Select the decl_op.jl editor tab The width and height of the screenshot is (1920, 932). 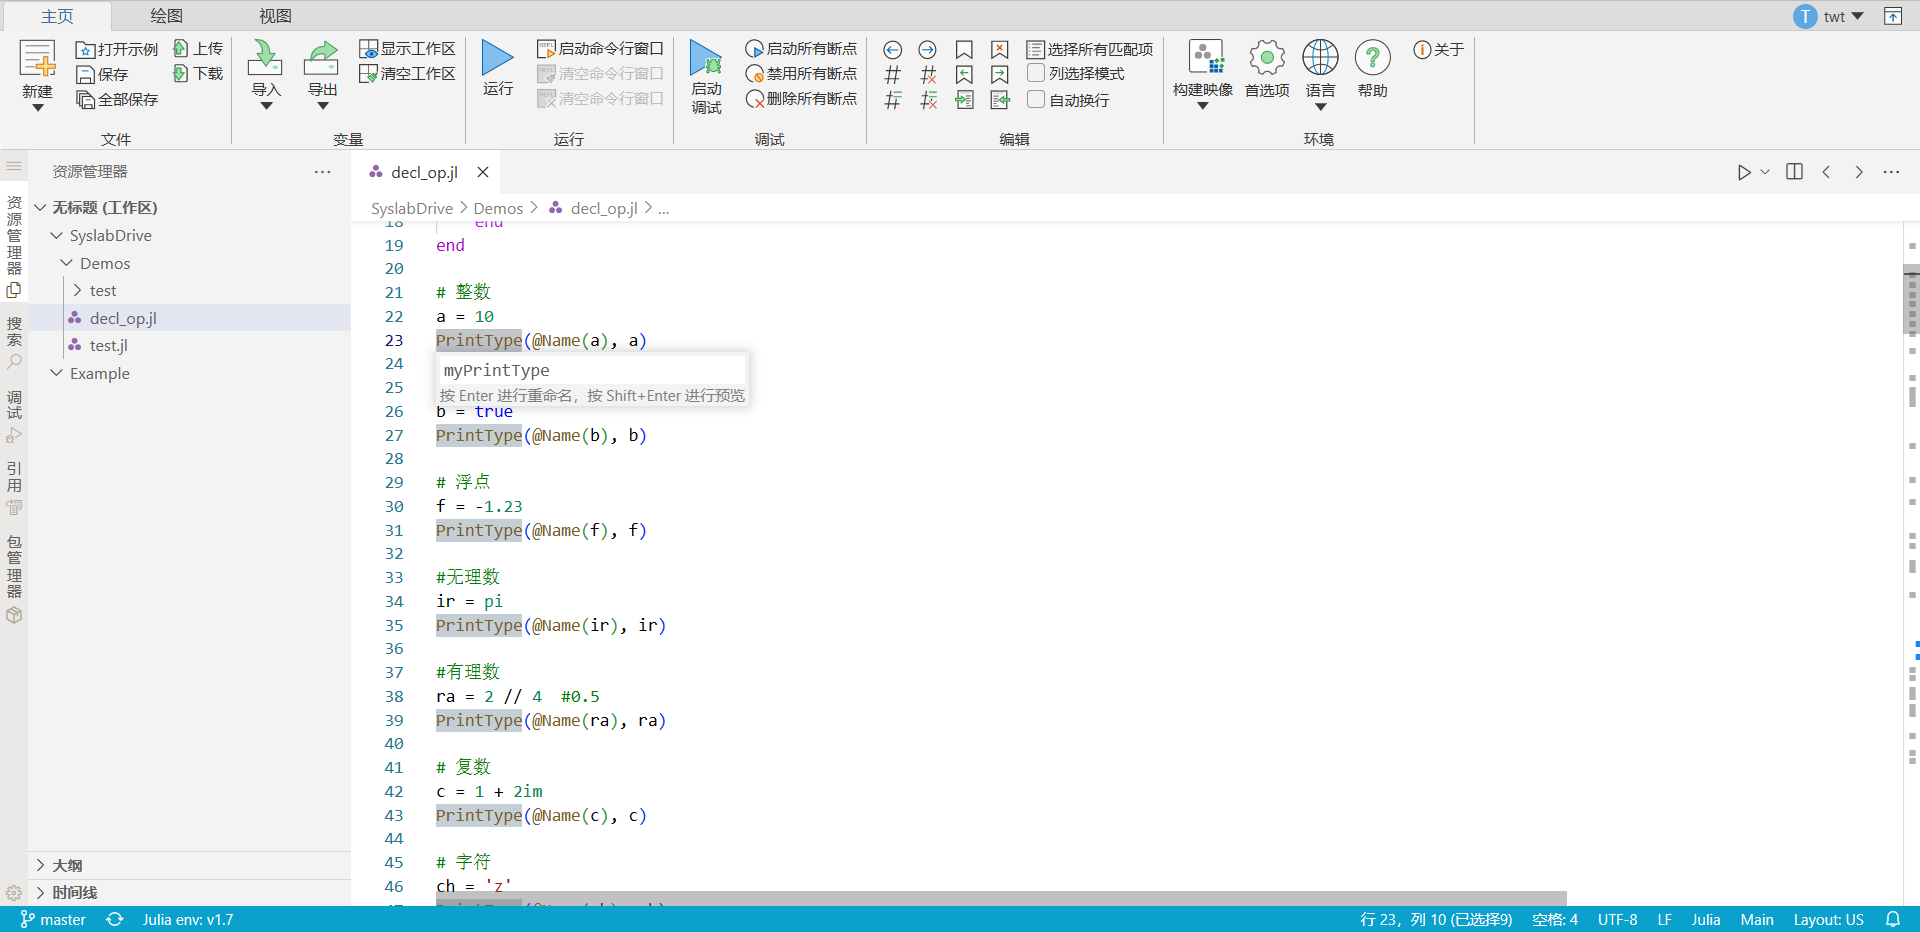[424, 172]
